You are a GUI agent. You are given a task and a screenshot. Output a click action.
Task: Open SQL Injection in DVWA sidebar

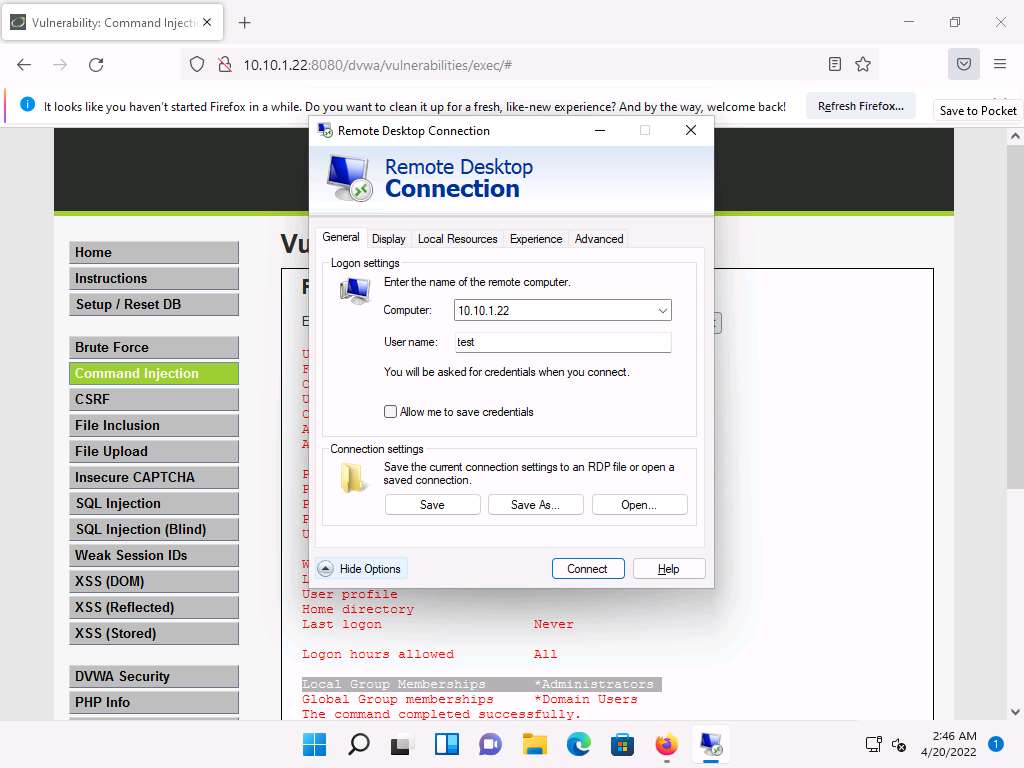coord(154,503)
